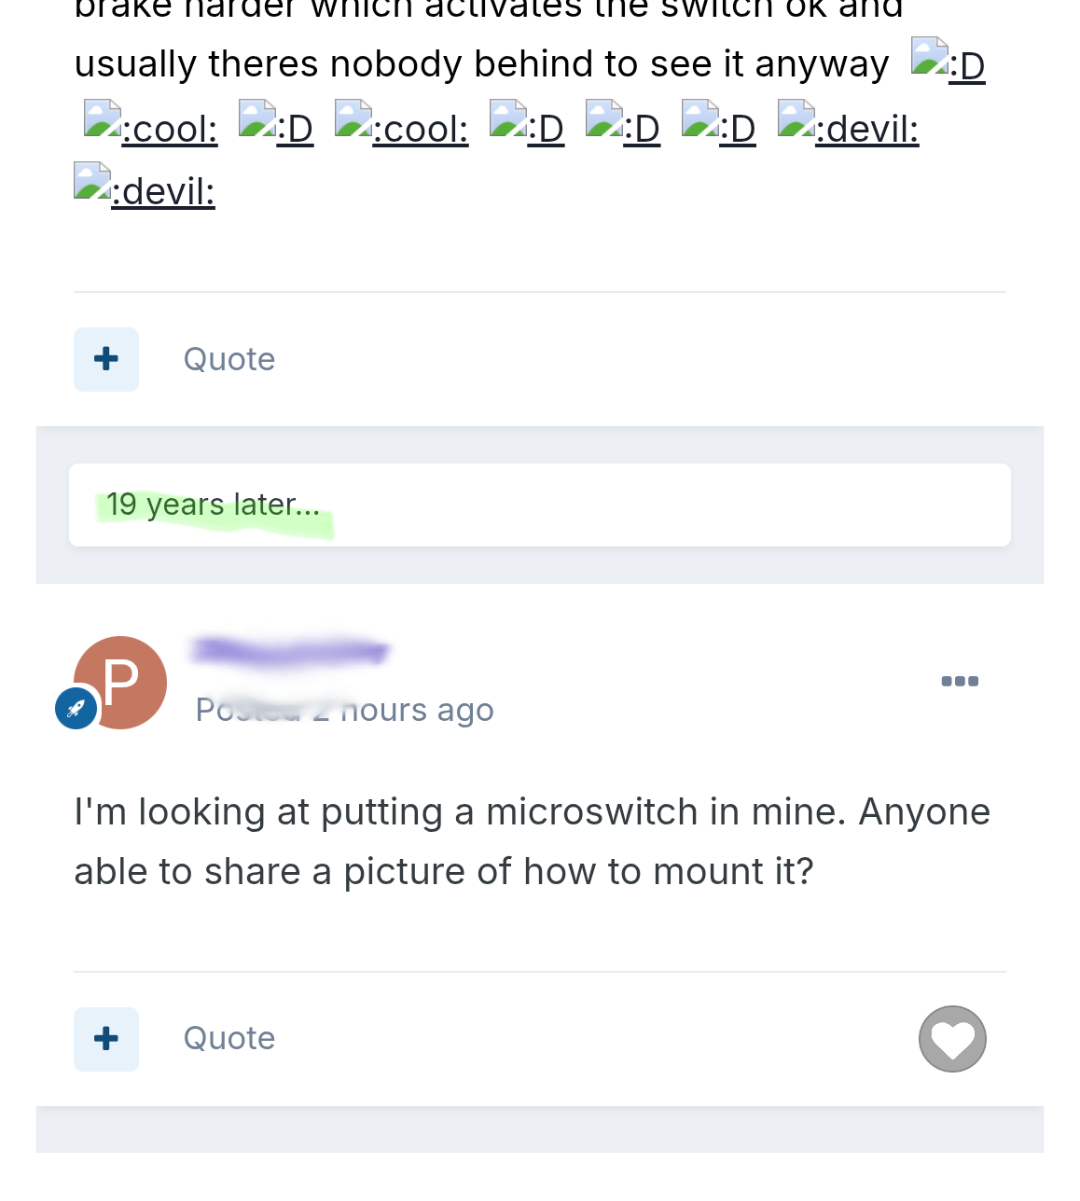Screen dimensions: 1080x1201
Task: Click the :D just before the first :devil:
Action: (x=718, y=127)
